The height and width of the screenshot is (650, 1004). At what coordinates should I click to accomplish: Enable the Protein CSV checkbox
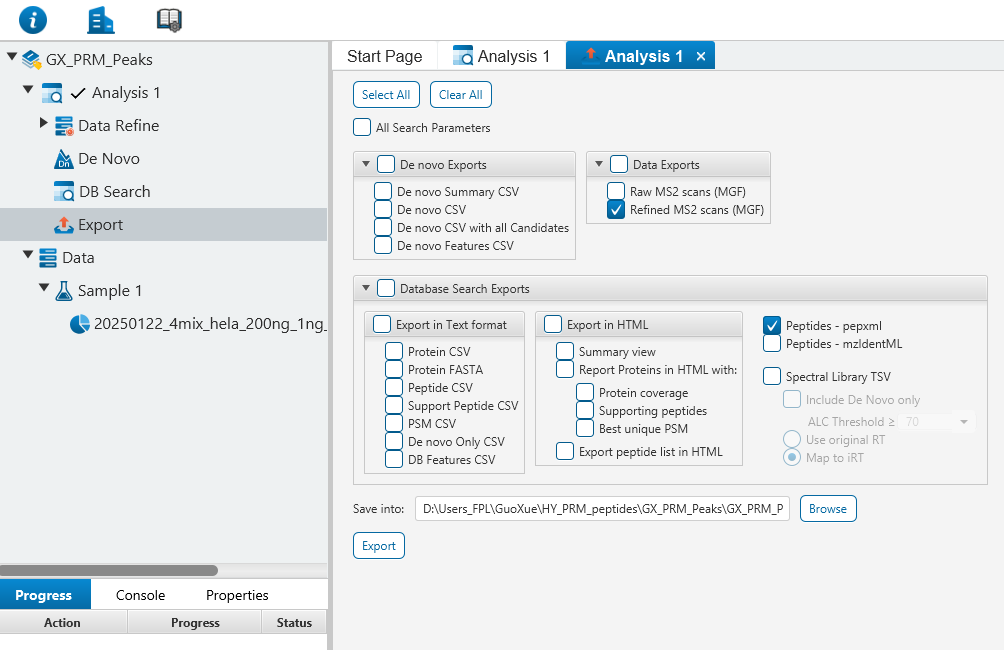pyautogui.click(x=394, y=352)
